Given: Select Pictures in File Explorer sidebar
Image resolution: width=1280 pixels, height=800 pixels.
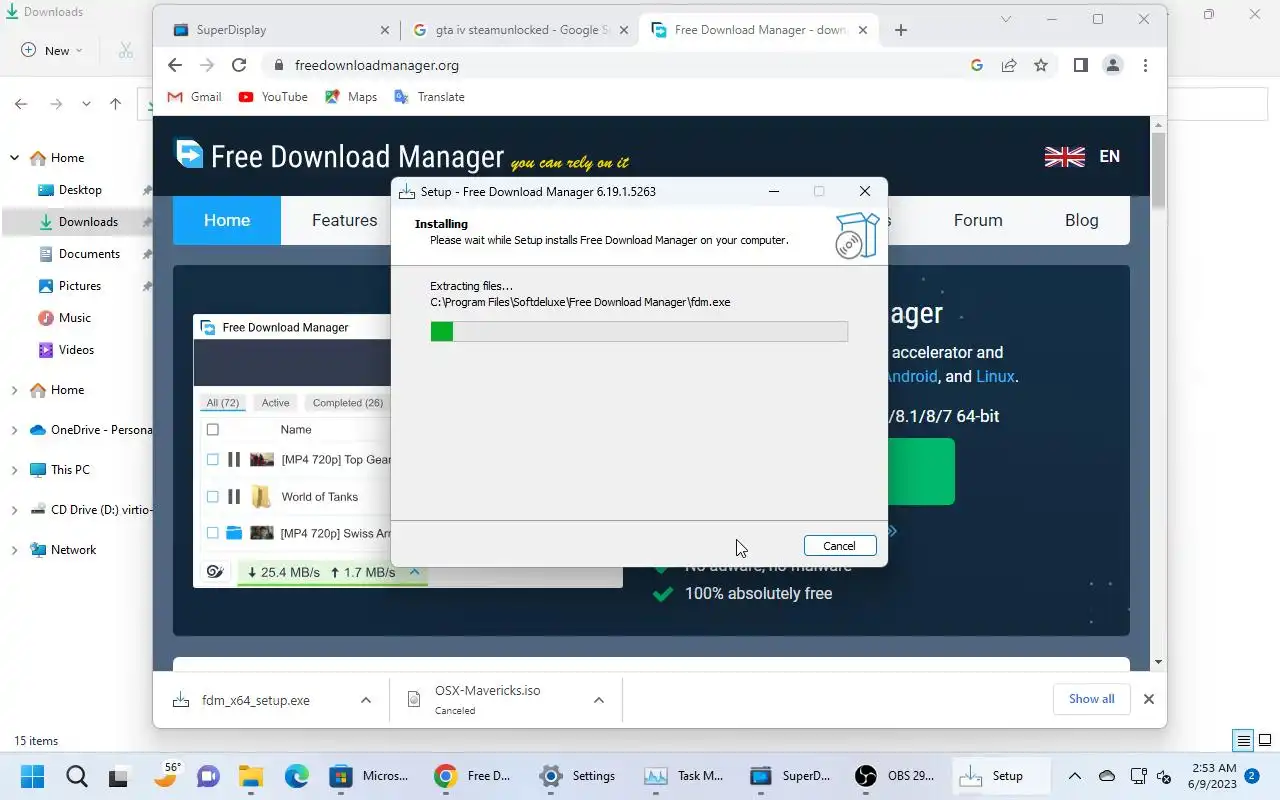Looking at the screenshot, I should 80,286.
